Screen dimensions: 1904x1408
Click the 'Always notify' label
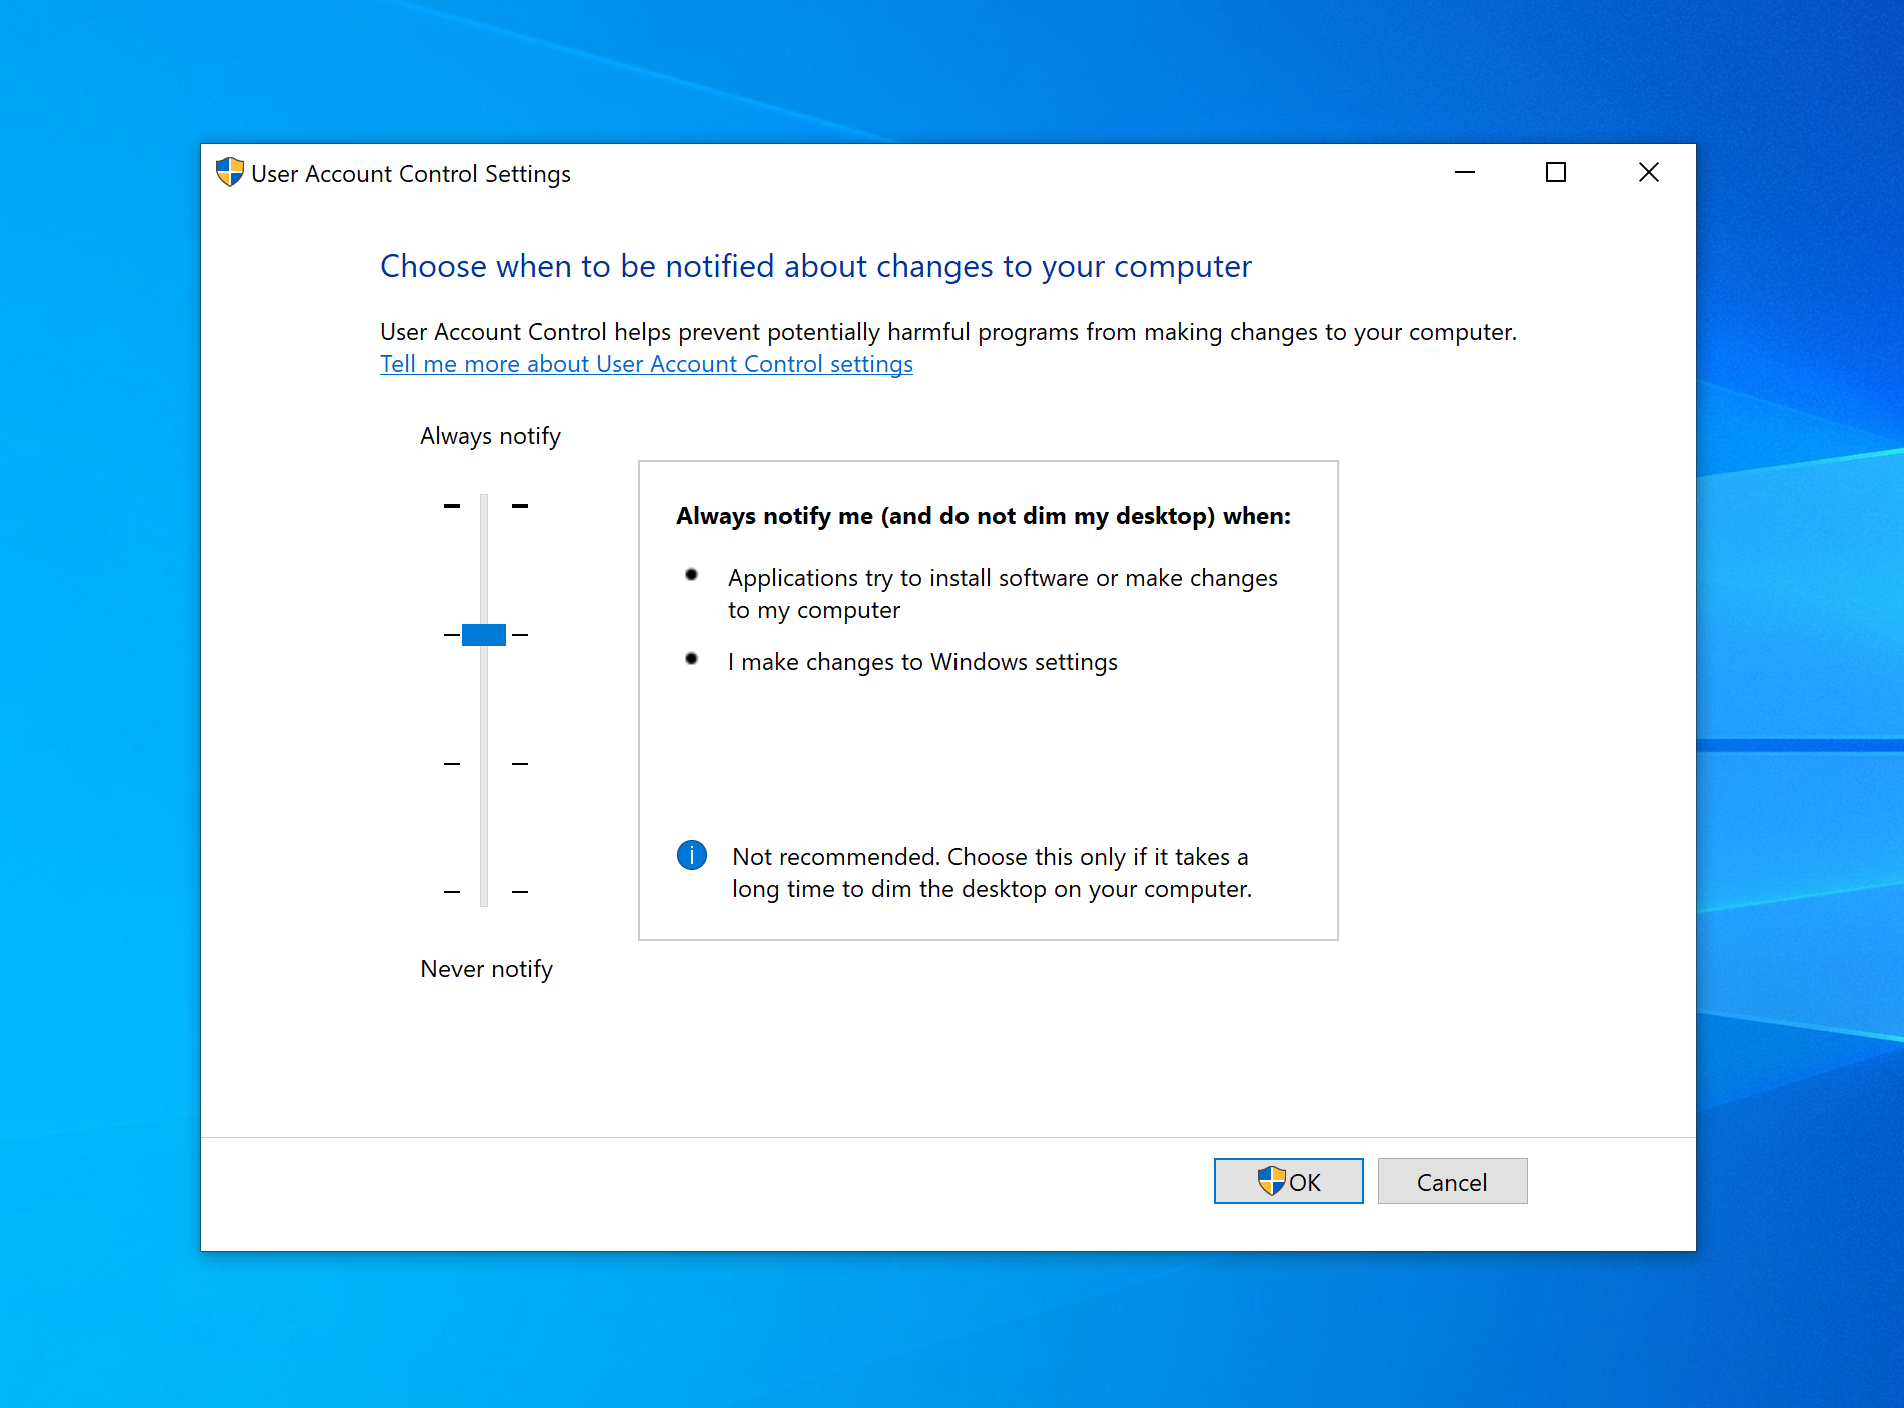[490, 436]
